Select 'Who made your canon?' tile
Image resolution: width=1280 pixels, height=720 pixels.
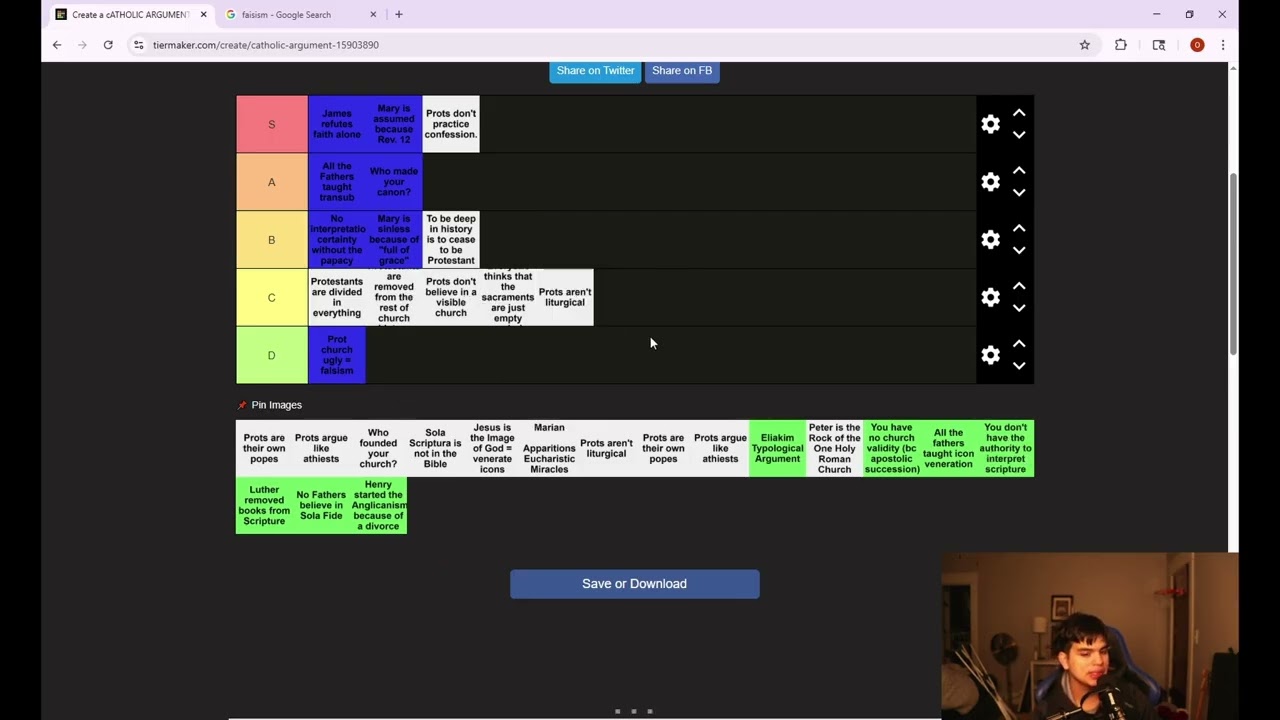394,182
